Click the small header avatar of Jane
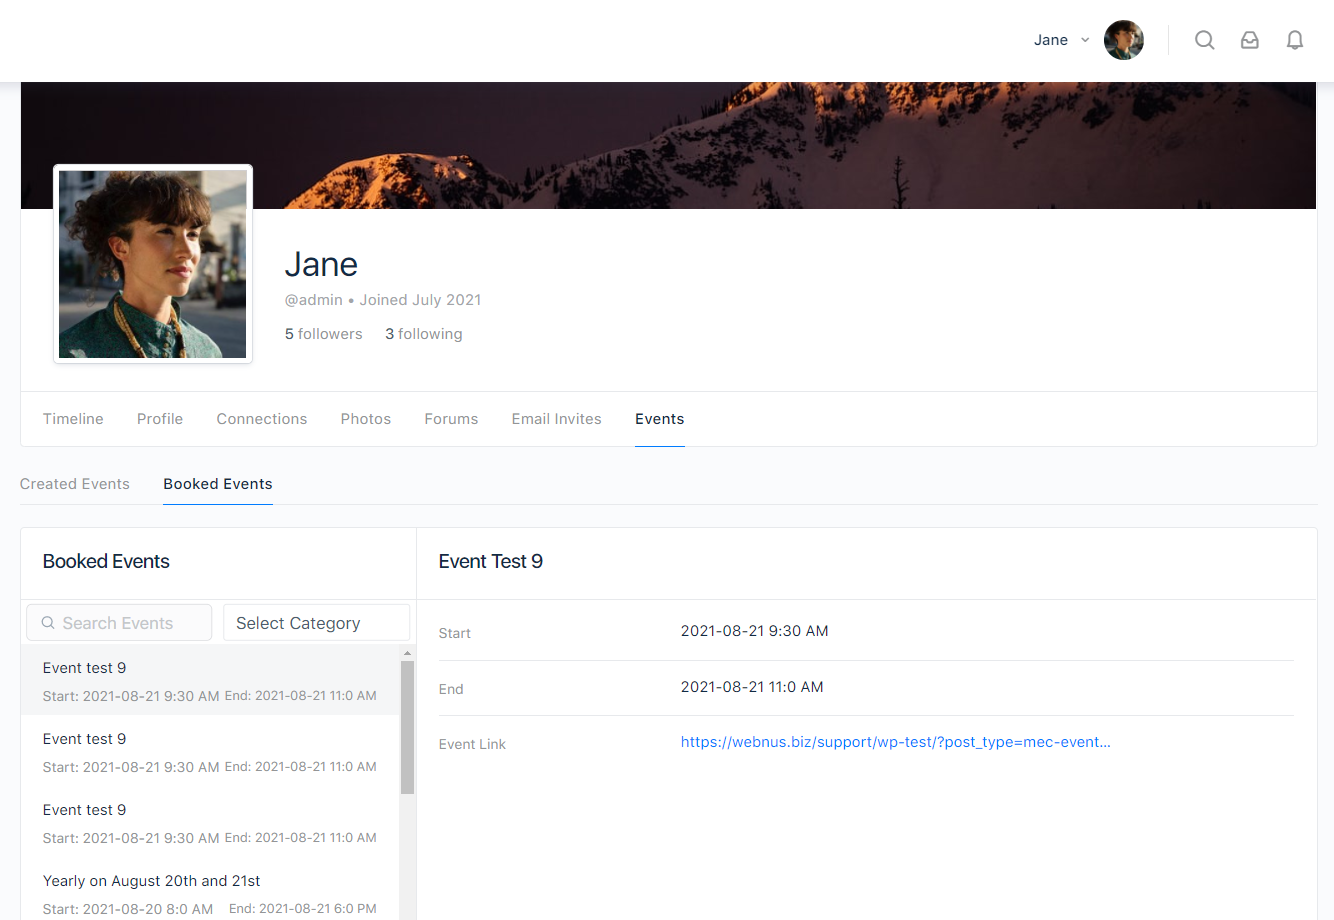Viewport: 1334px width, 920px height. (x=1123, y=40)
